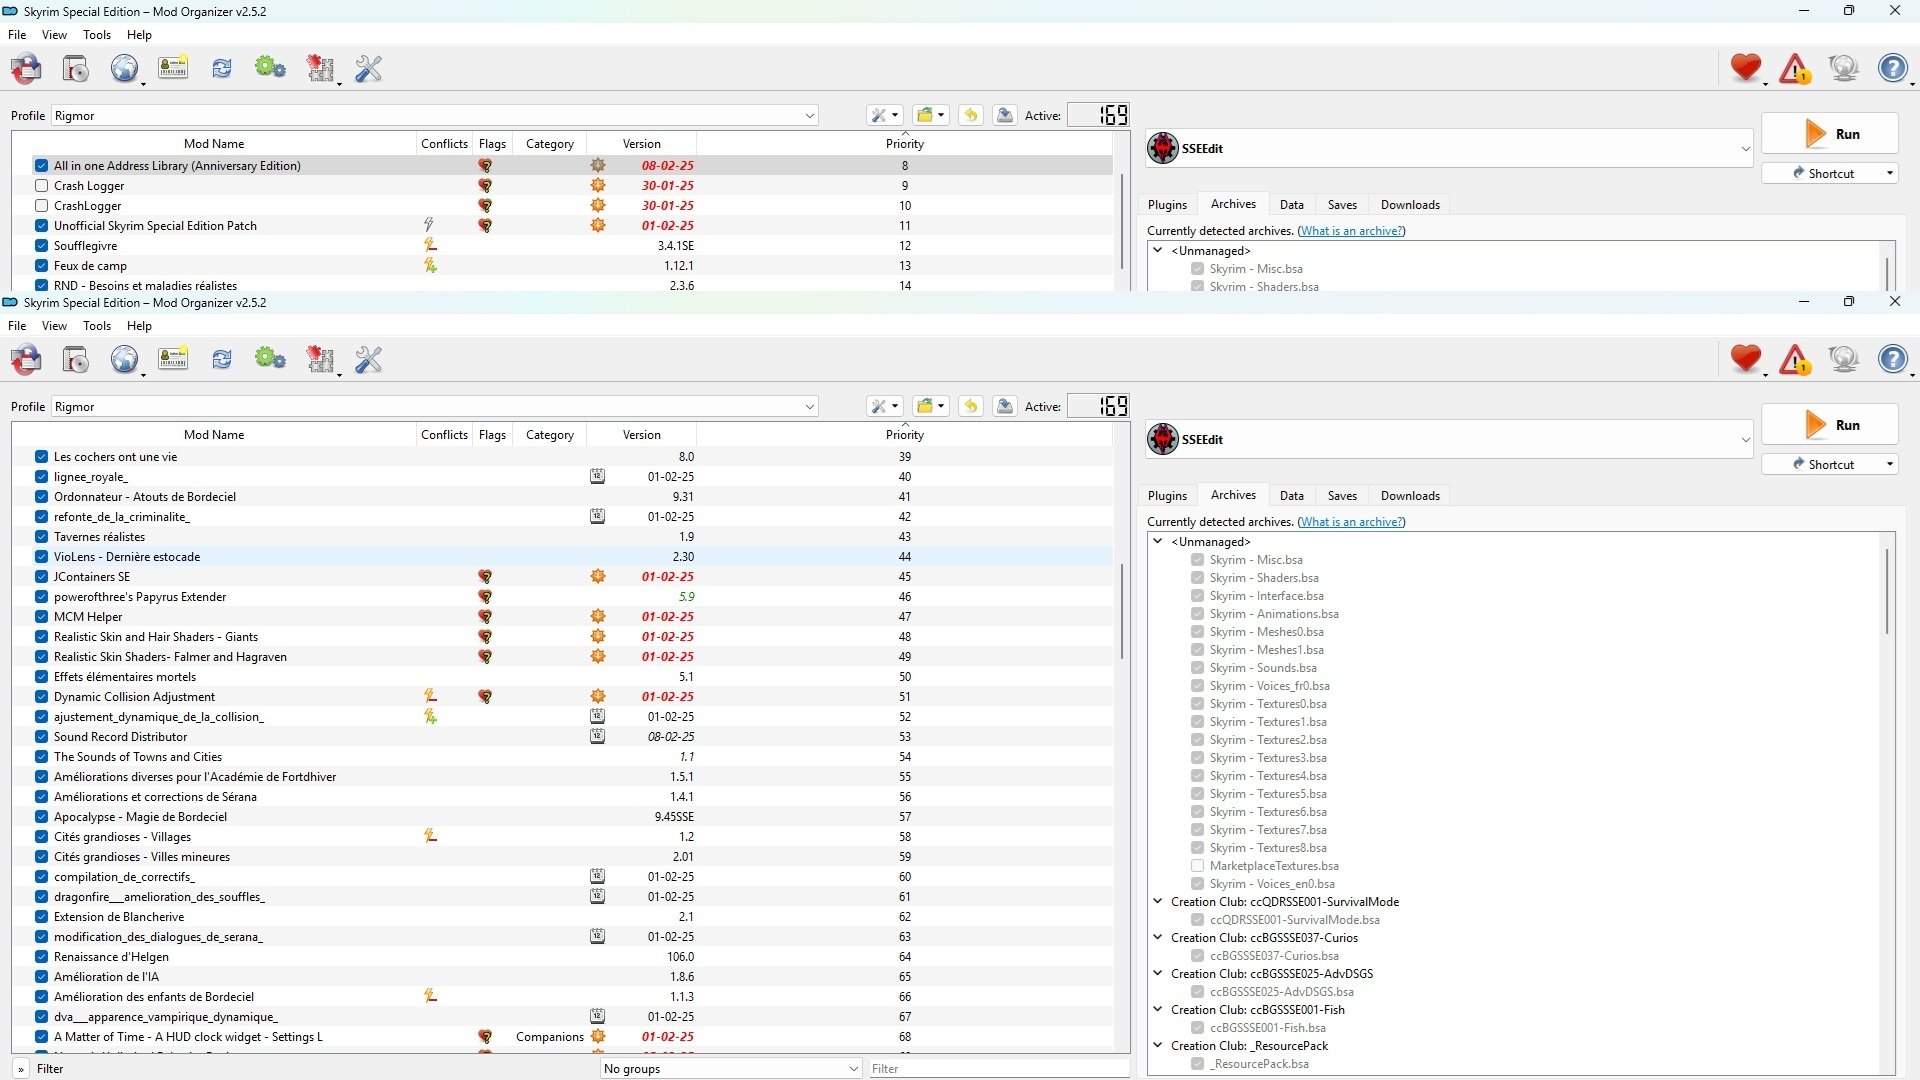Open SSEEdit executable dropdown in lower window
The image size is (1920, 1080).
[x=1449, y=440]
